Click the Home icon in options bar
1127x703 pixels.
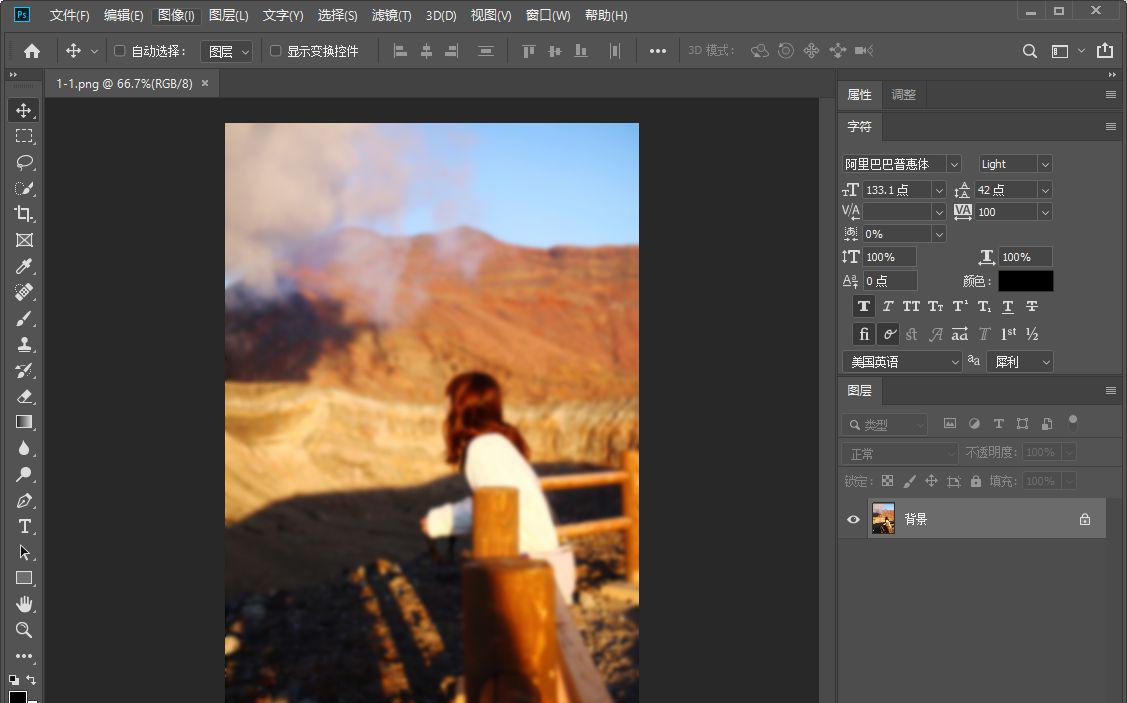click(x=32, y=51)
